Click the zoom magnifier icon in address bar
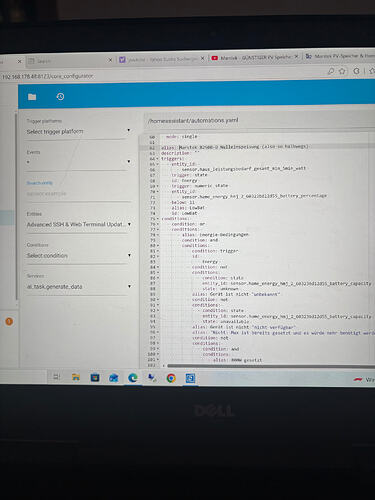The height and width of the screenshot is (500, 375). click(331, 71)
